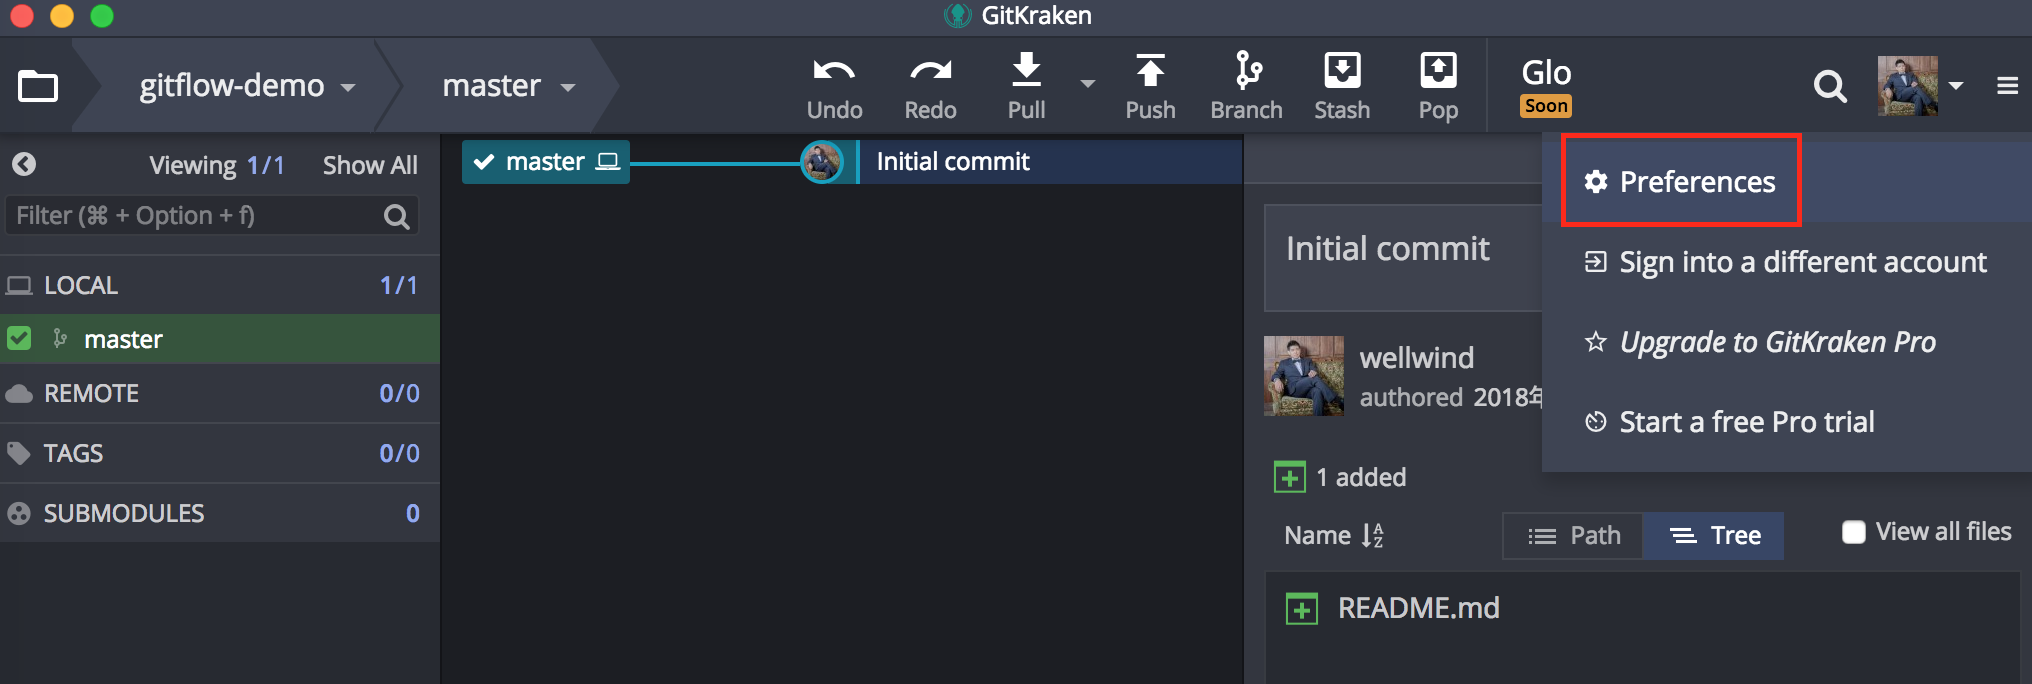Click the Viewing 1/1 label

tap(217, 165)
